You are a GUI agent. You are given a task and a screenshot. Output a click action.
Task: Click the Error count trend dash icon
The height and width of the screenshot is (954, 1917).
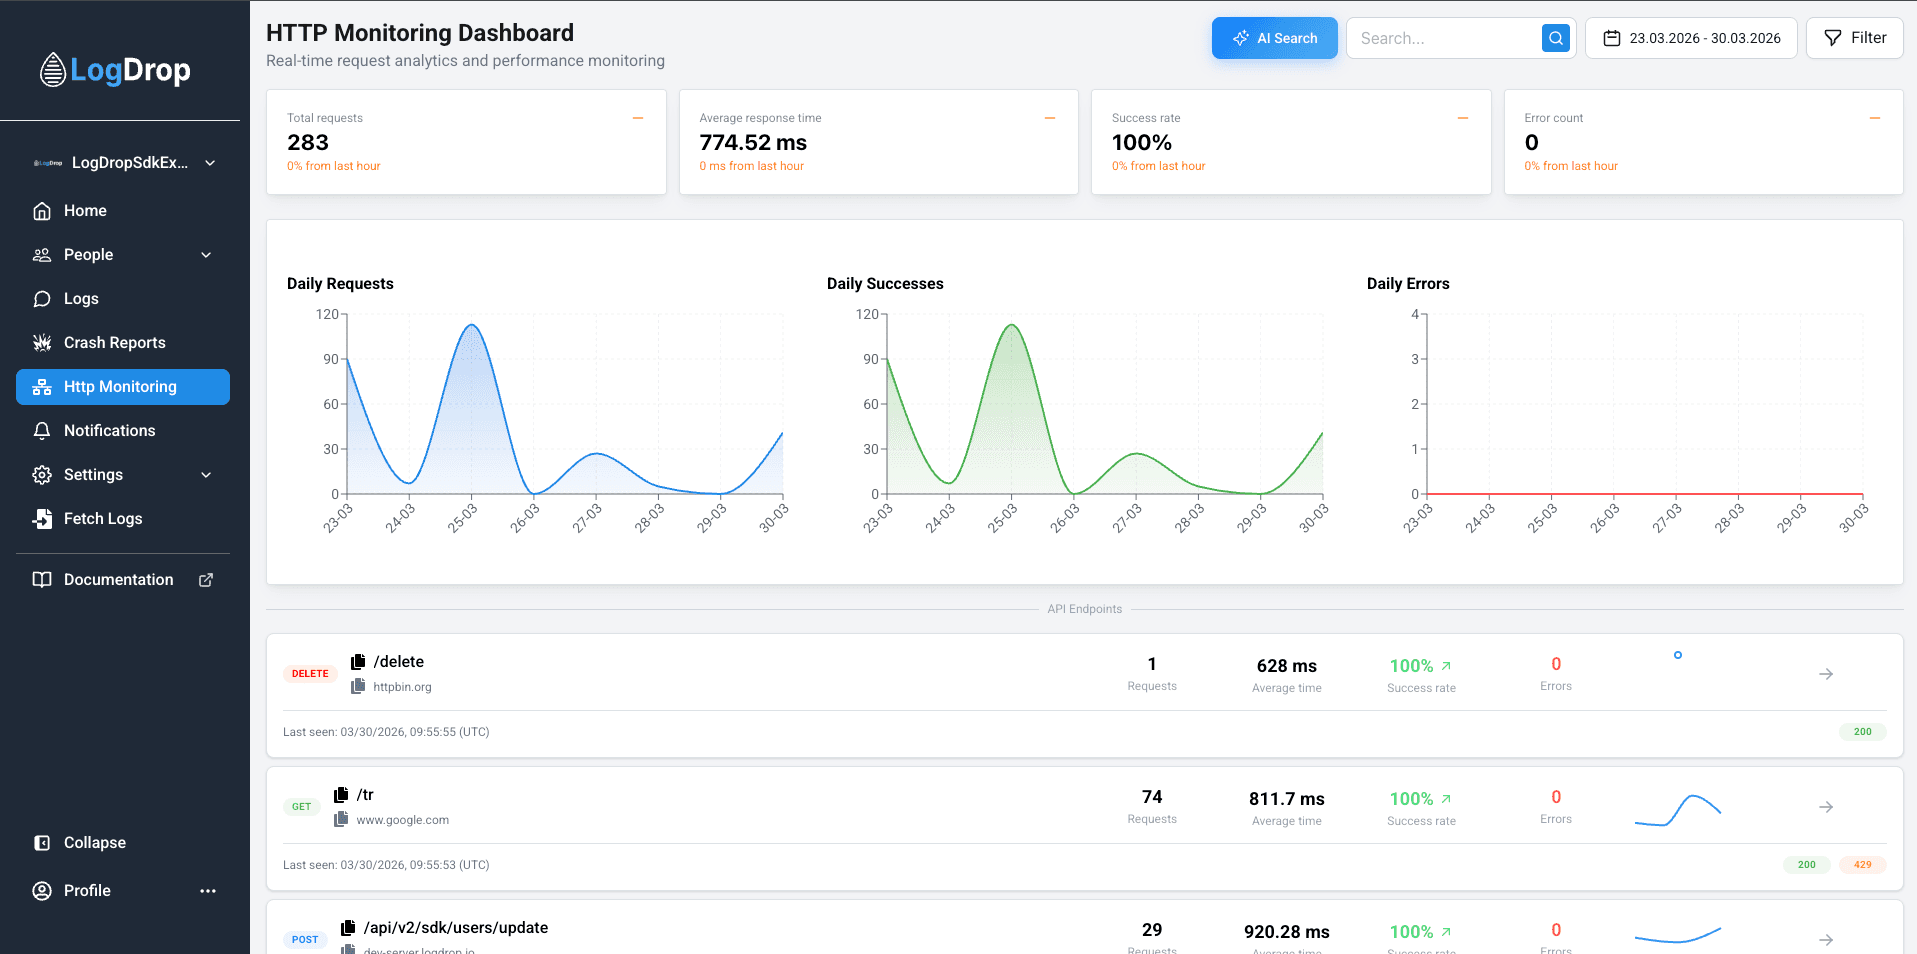(x=1875, y=118)
